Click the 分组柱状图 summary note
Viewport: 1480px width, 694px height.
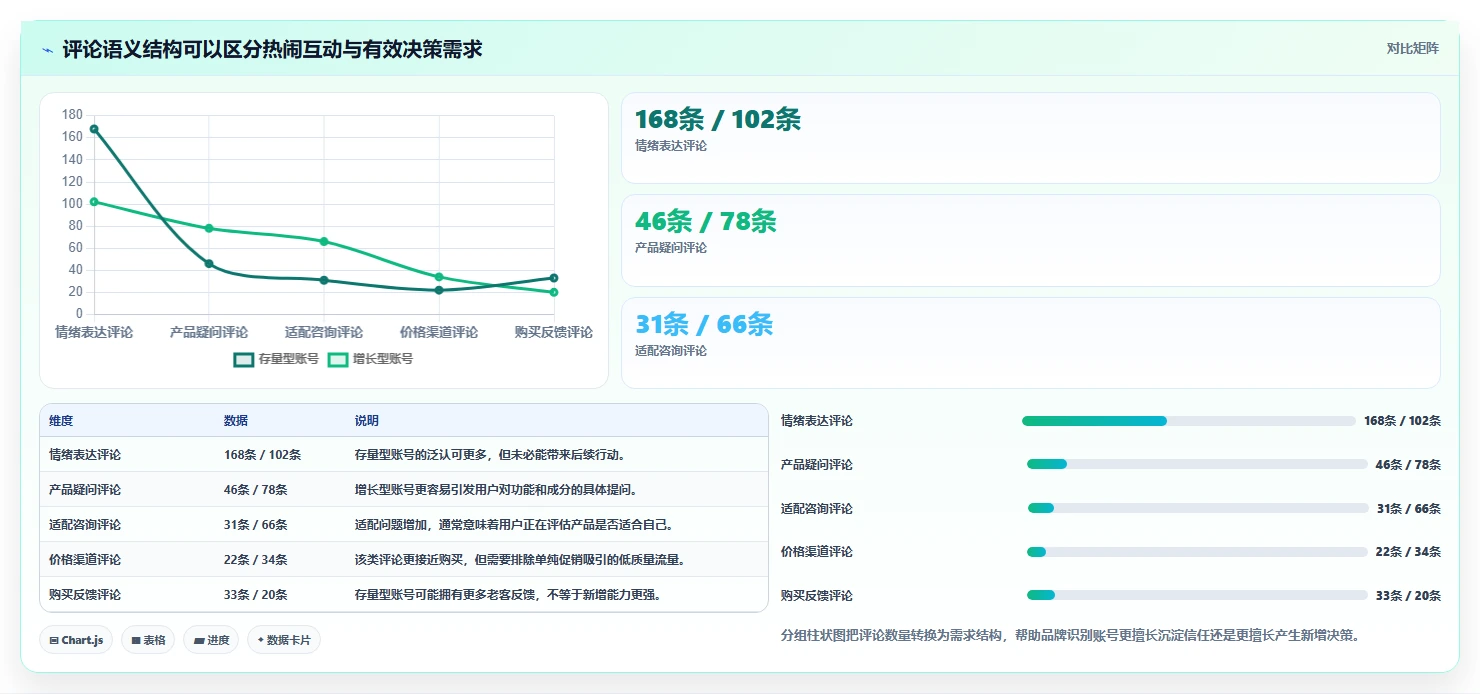(1070, 635)
